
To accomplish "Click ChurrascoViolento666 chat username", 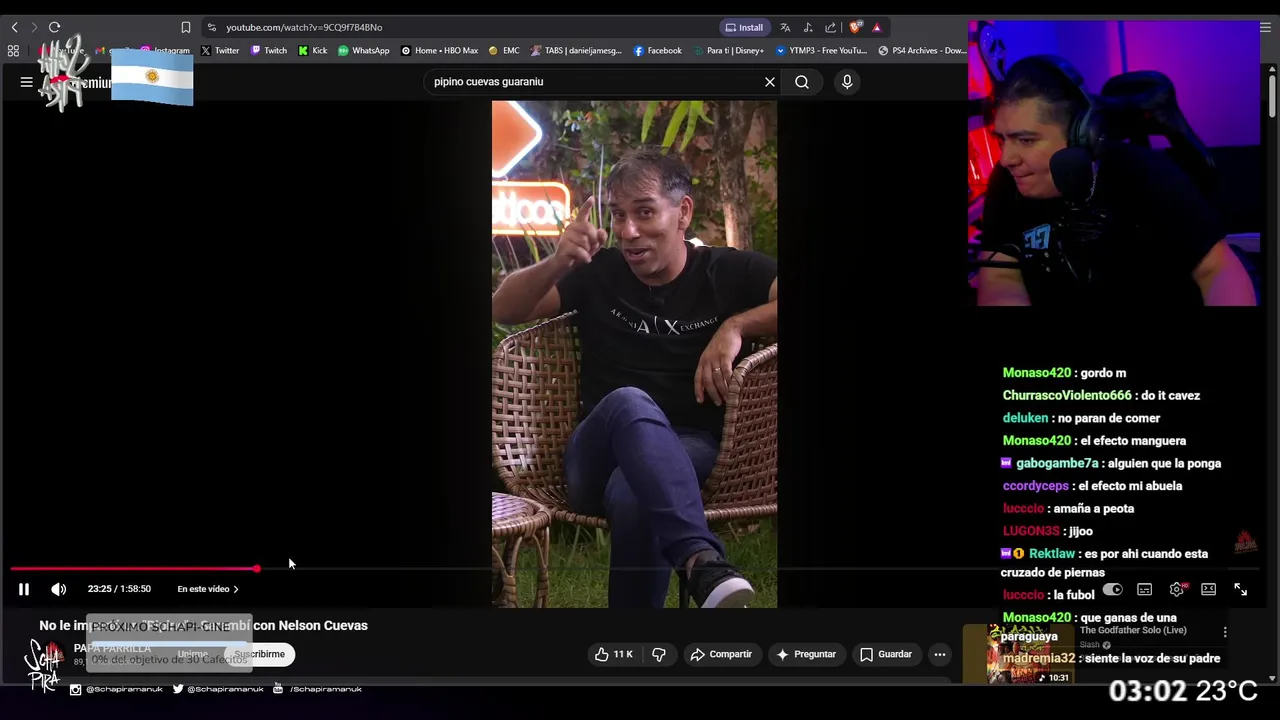I will (x=1067, y=395).
